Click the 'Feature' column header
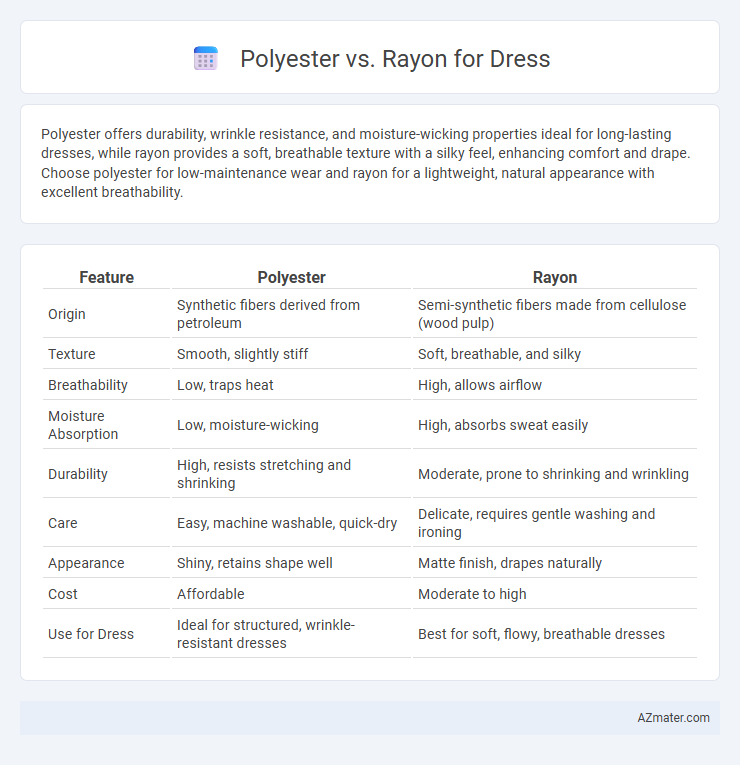740x765 pixels. [106, 277]
